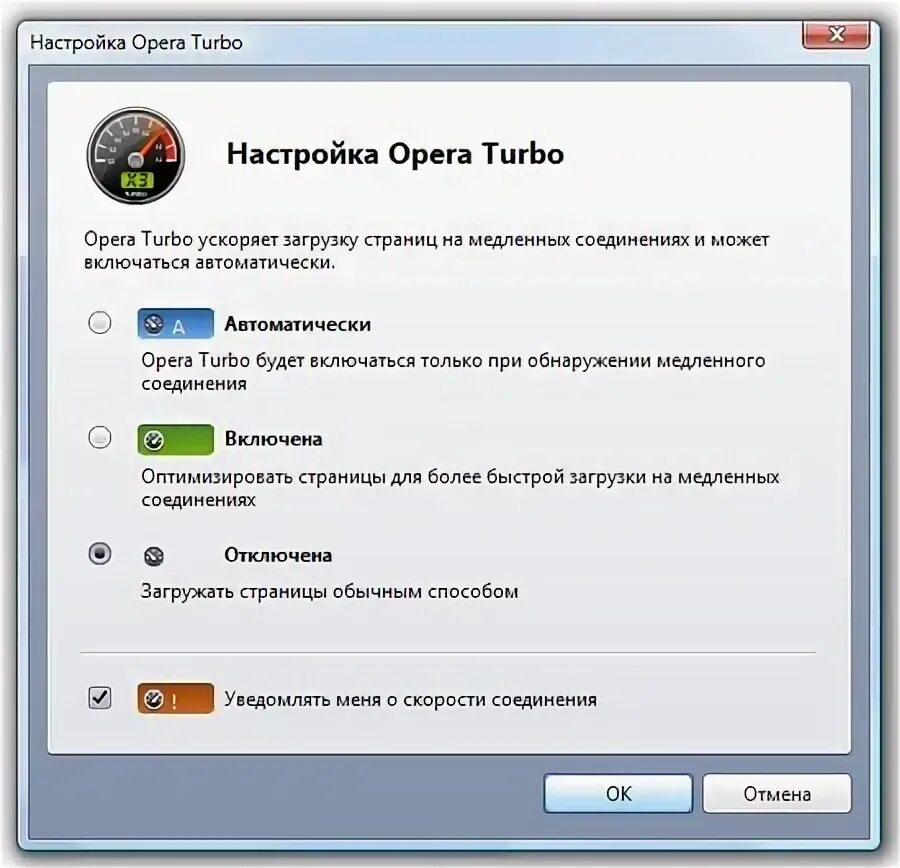The image size is (900, 868).
Task: Confirm settings with the OK button
Action: (618, 793)
